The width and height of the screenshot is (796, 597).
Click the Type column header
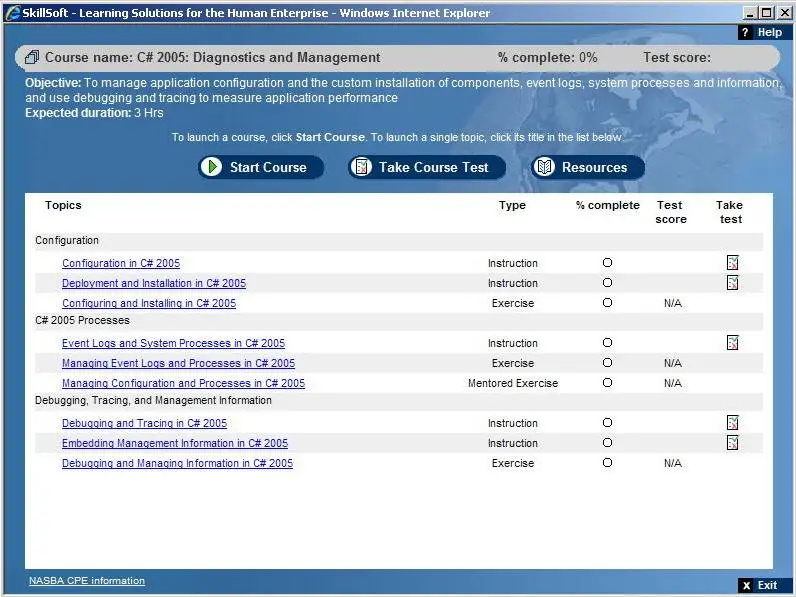pos(512,205)
